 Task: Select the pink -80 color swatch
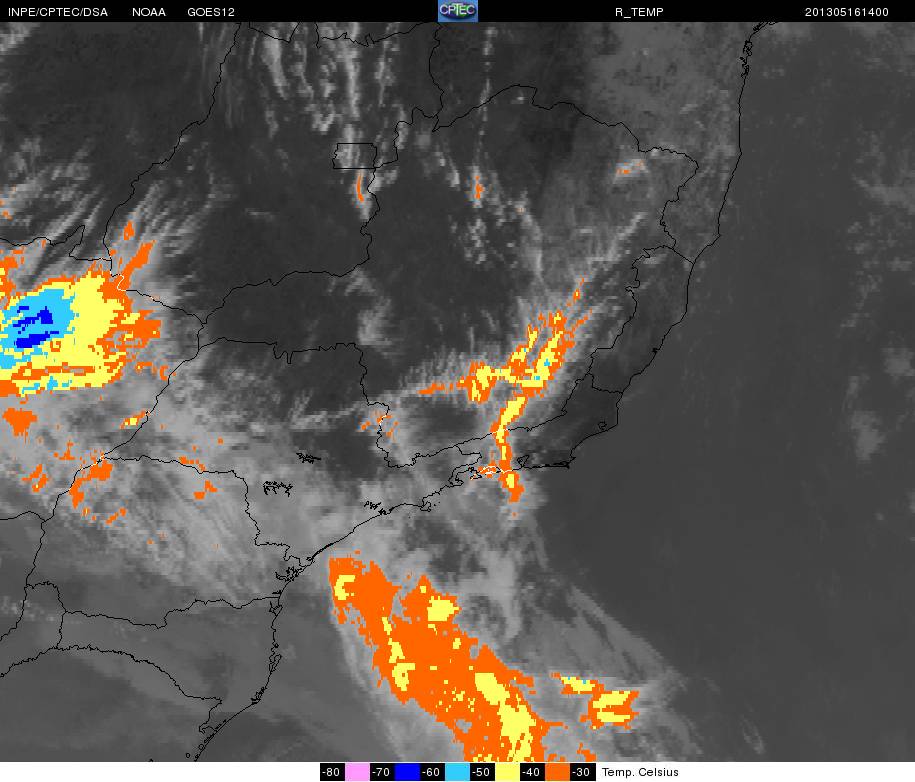[357, 772]
